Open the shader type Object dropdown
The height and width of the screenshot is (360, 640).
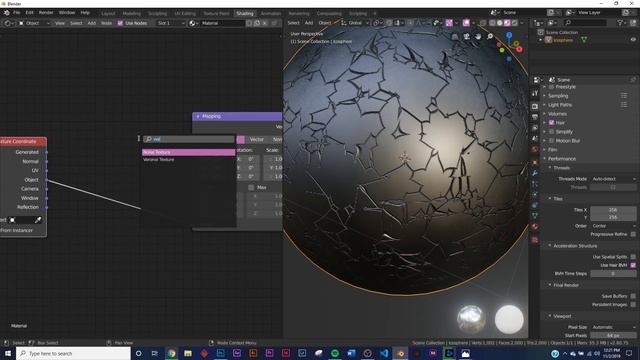click(x=34, y=23)
